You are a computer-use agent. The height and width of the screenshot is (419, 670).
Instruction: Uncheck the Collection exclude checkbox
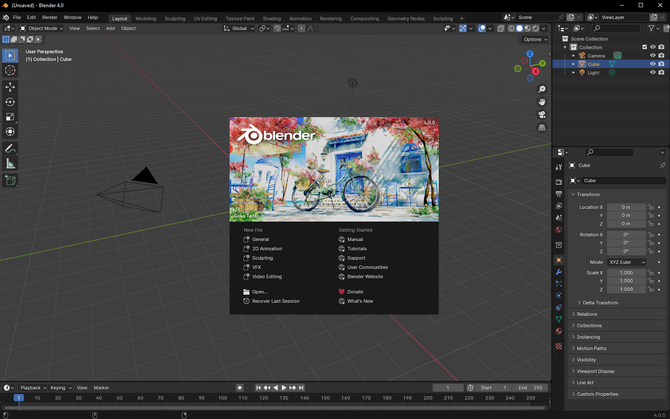[x=644, y=47]
